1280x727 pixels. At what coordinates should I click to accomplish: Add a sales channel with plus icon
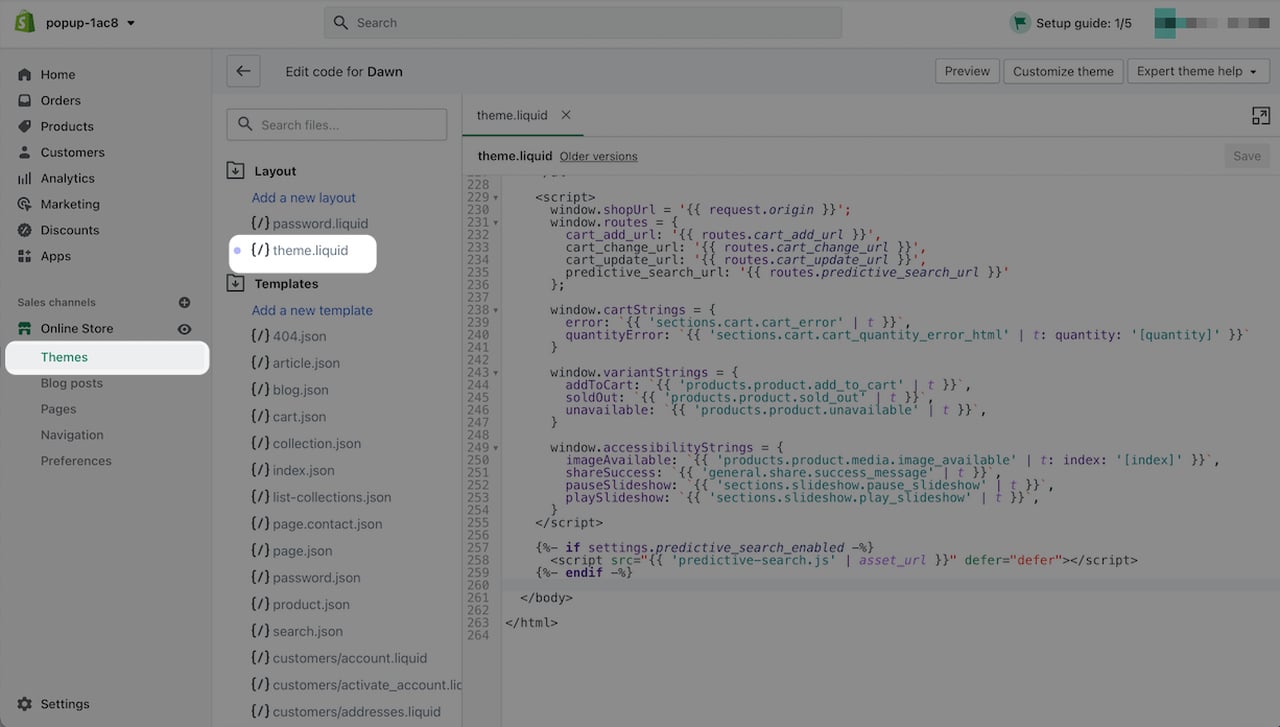pos(184,302)
